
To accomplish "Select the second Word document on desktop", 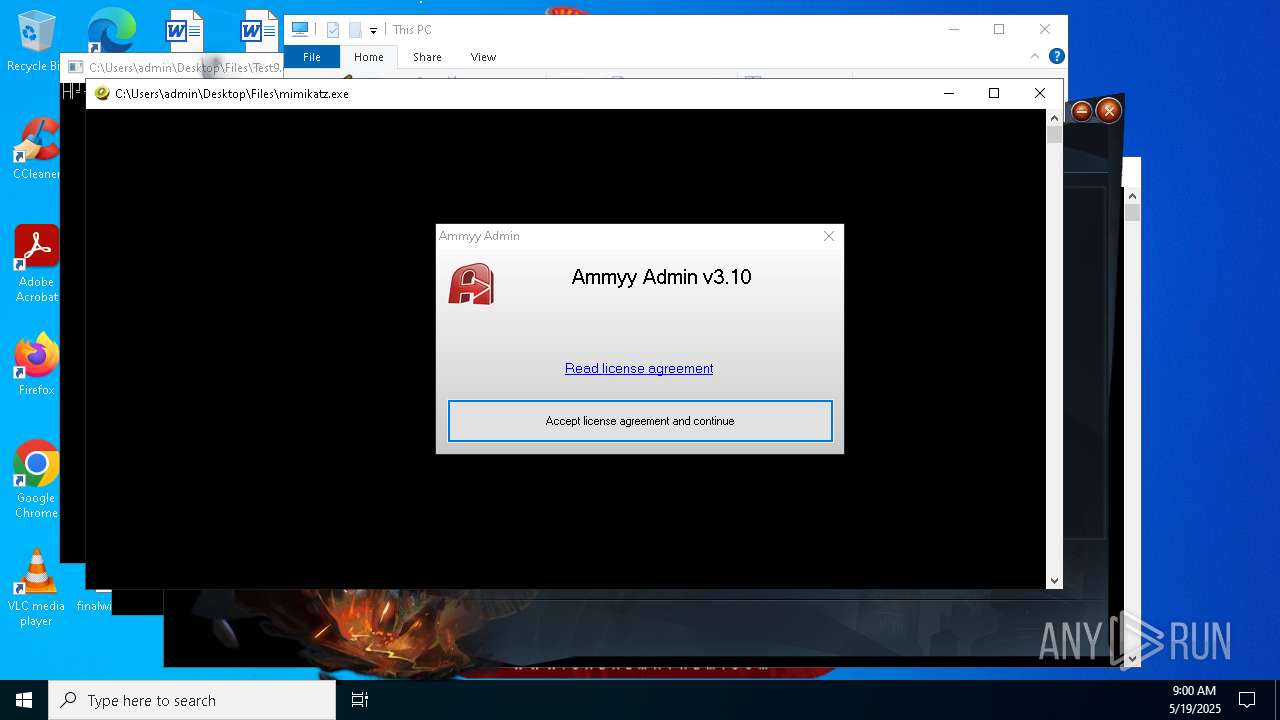I will click(260, 30).
